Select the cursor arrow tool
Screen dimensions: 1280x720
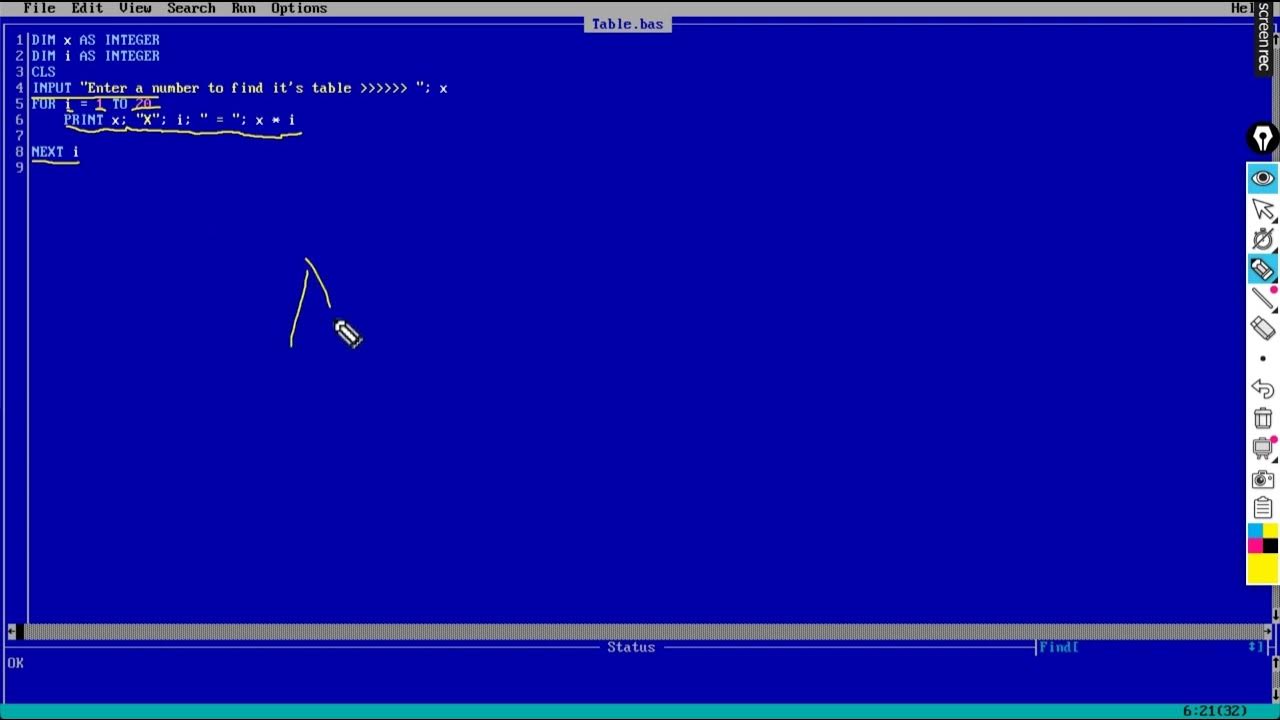(1262, 209)
